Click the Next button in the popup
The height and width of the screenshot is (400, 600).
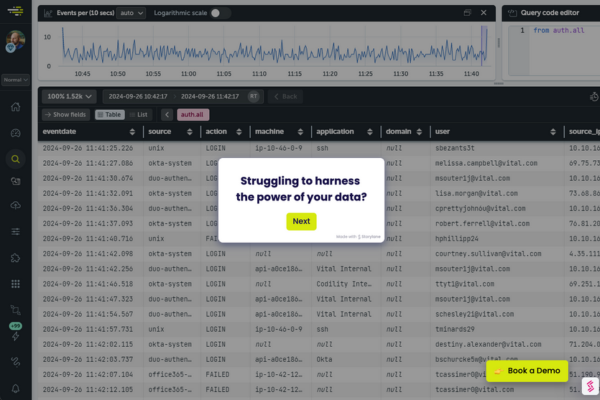pos(301,221)
